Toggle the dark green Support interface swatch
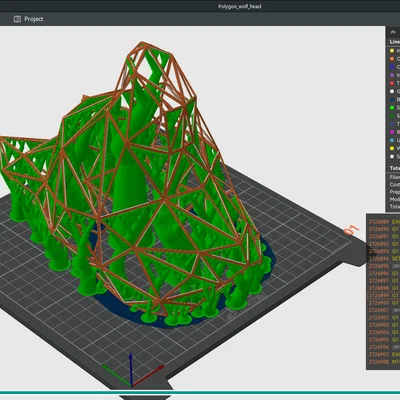This screenshot has width=400, height=400. (x=392, y=116)
